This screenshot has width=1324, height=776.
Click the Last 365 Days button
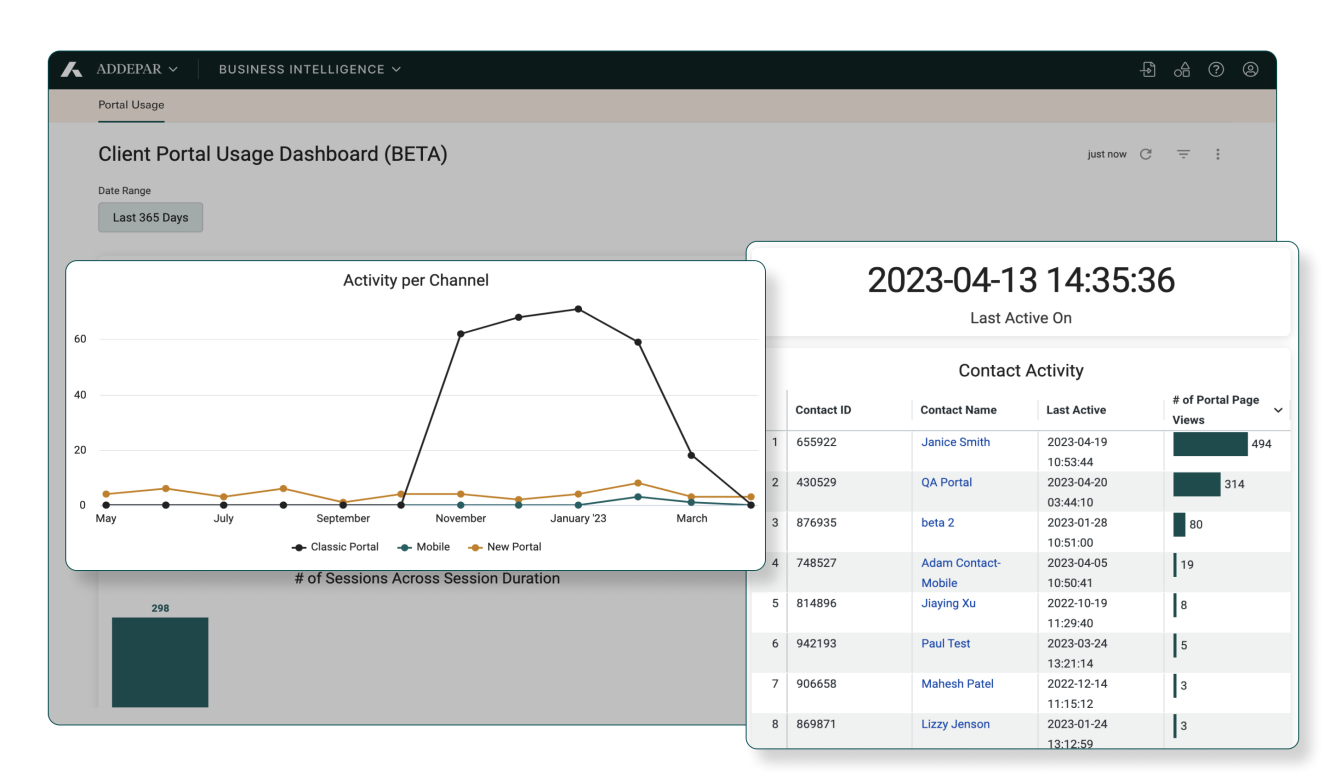(x=150, y=218)
